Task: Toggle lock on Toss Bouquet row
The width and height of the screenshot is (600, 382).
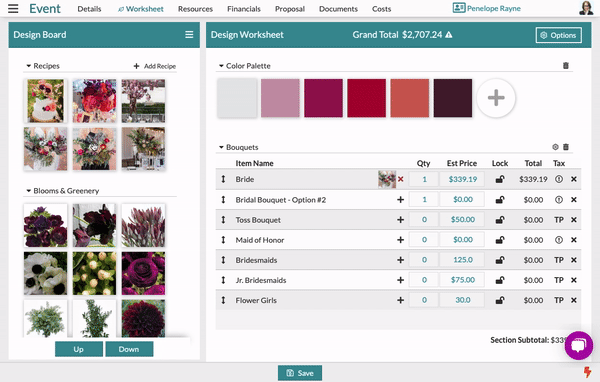Action: click(500, 220)
